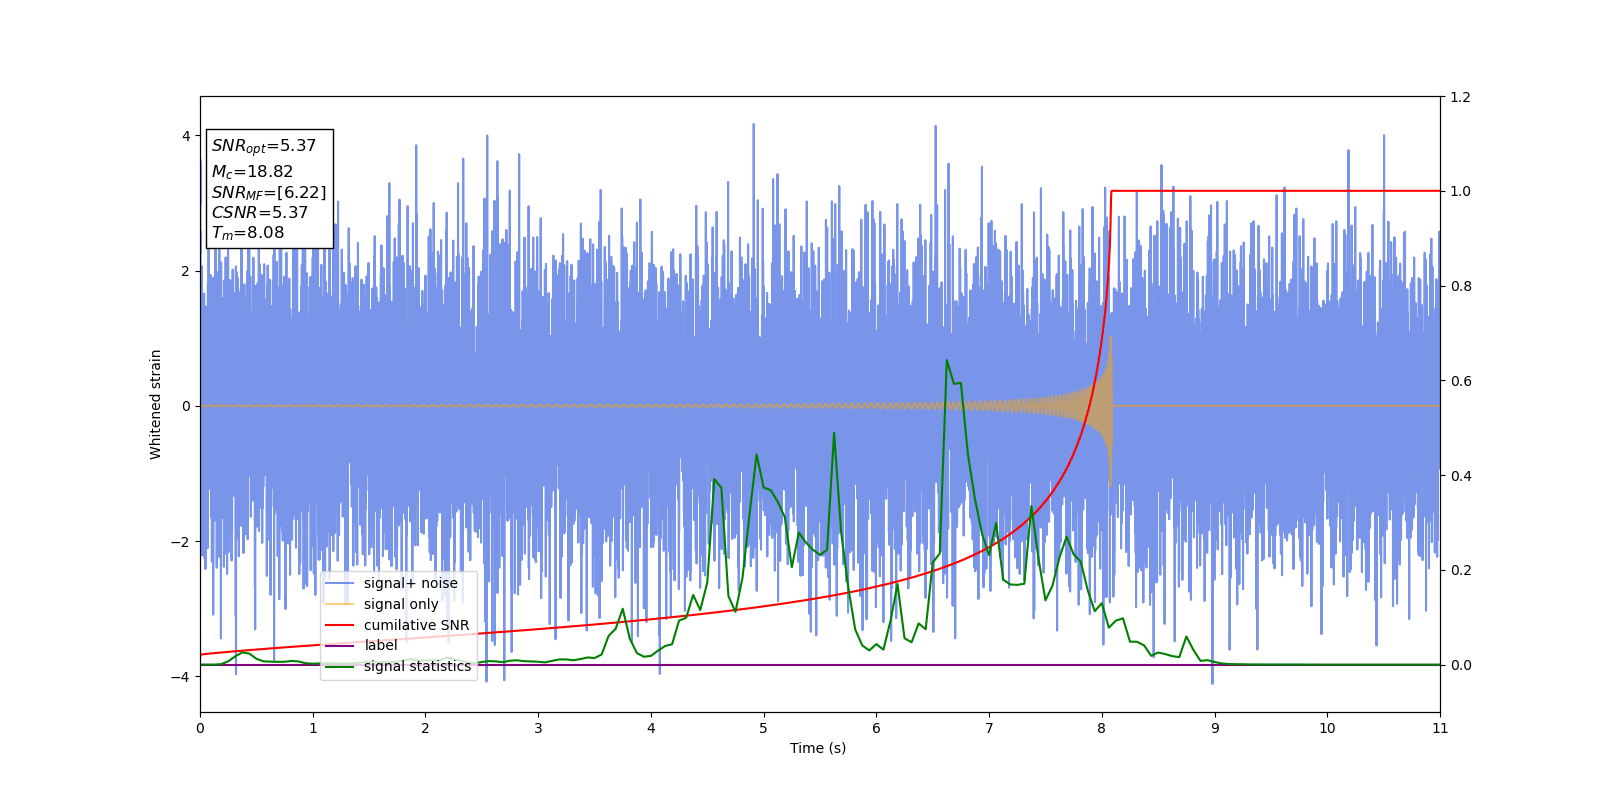Click x-axis tick label 8
The image size is (1600, 800).
tap(1102, 728)
